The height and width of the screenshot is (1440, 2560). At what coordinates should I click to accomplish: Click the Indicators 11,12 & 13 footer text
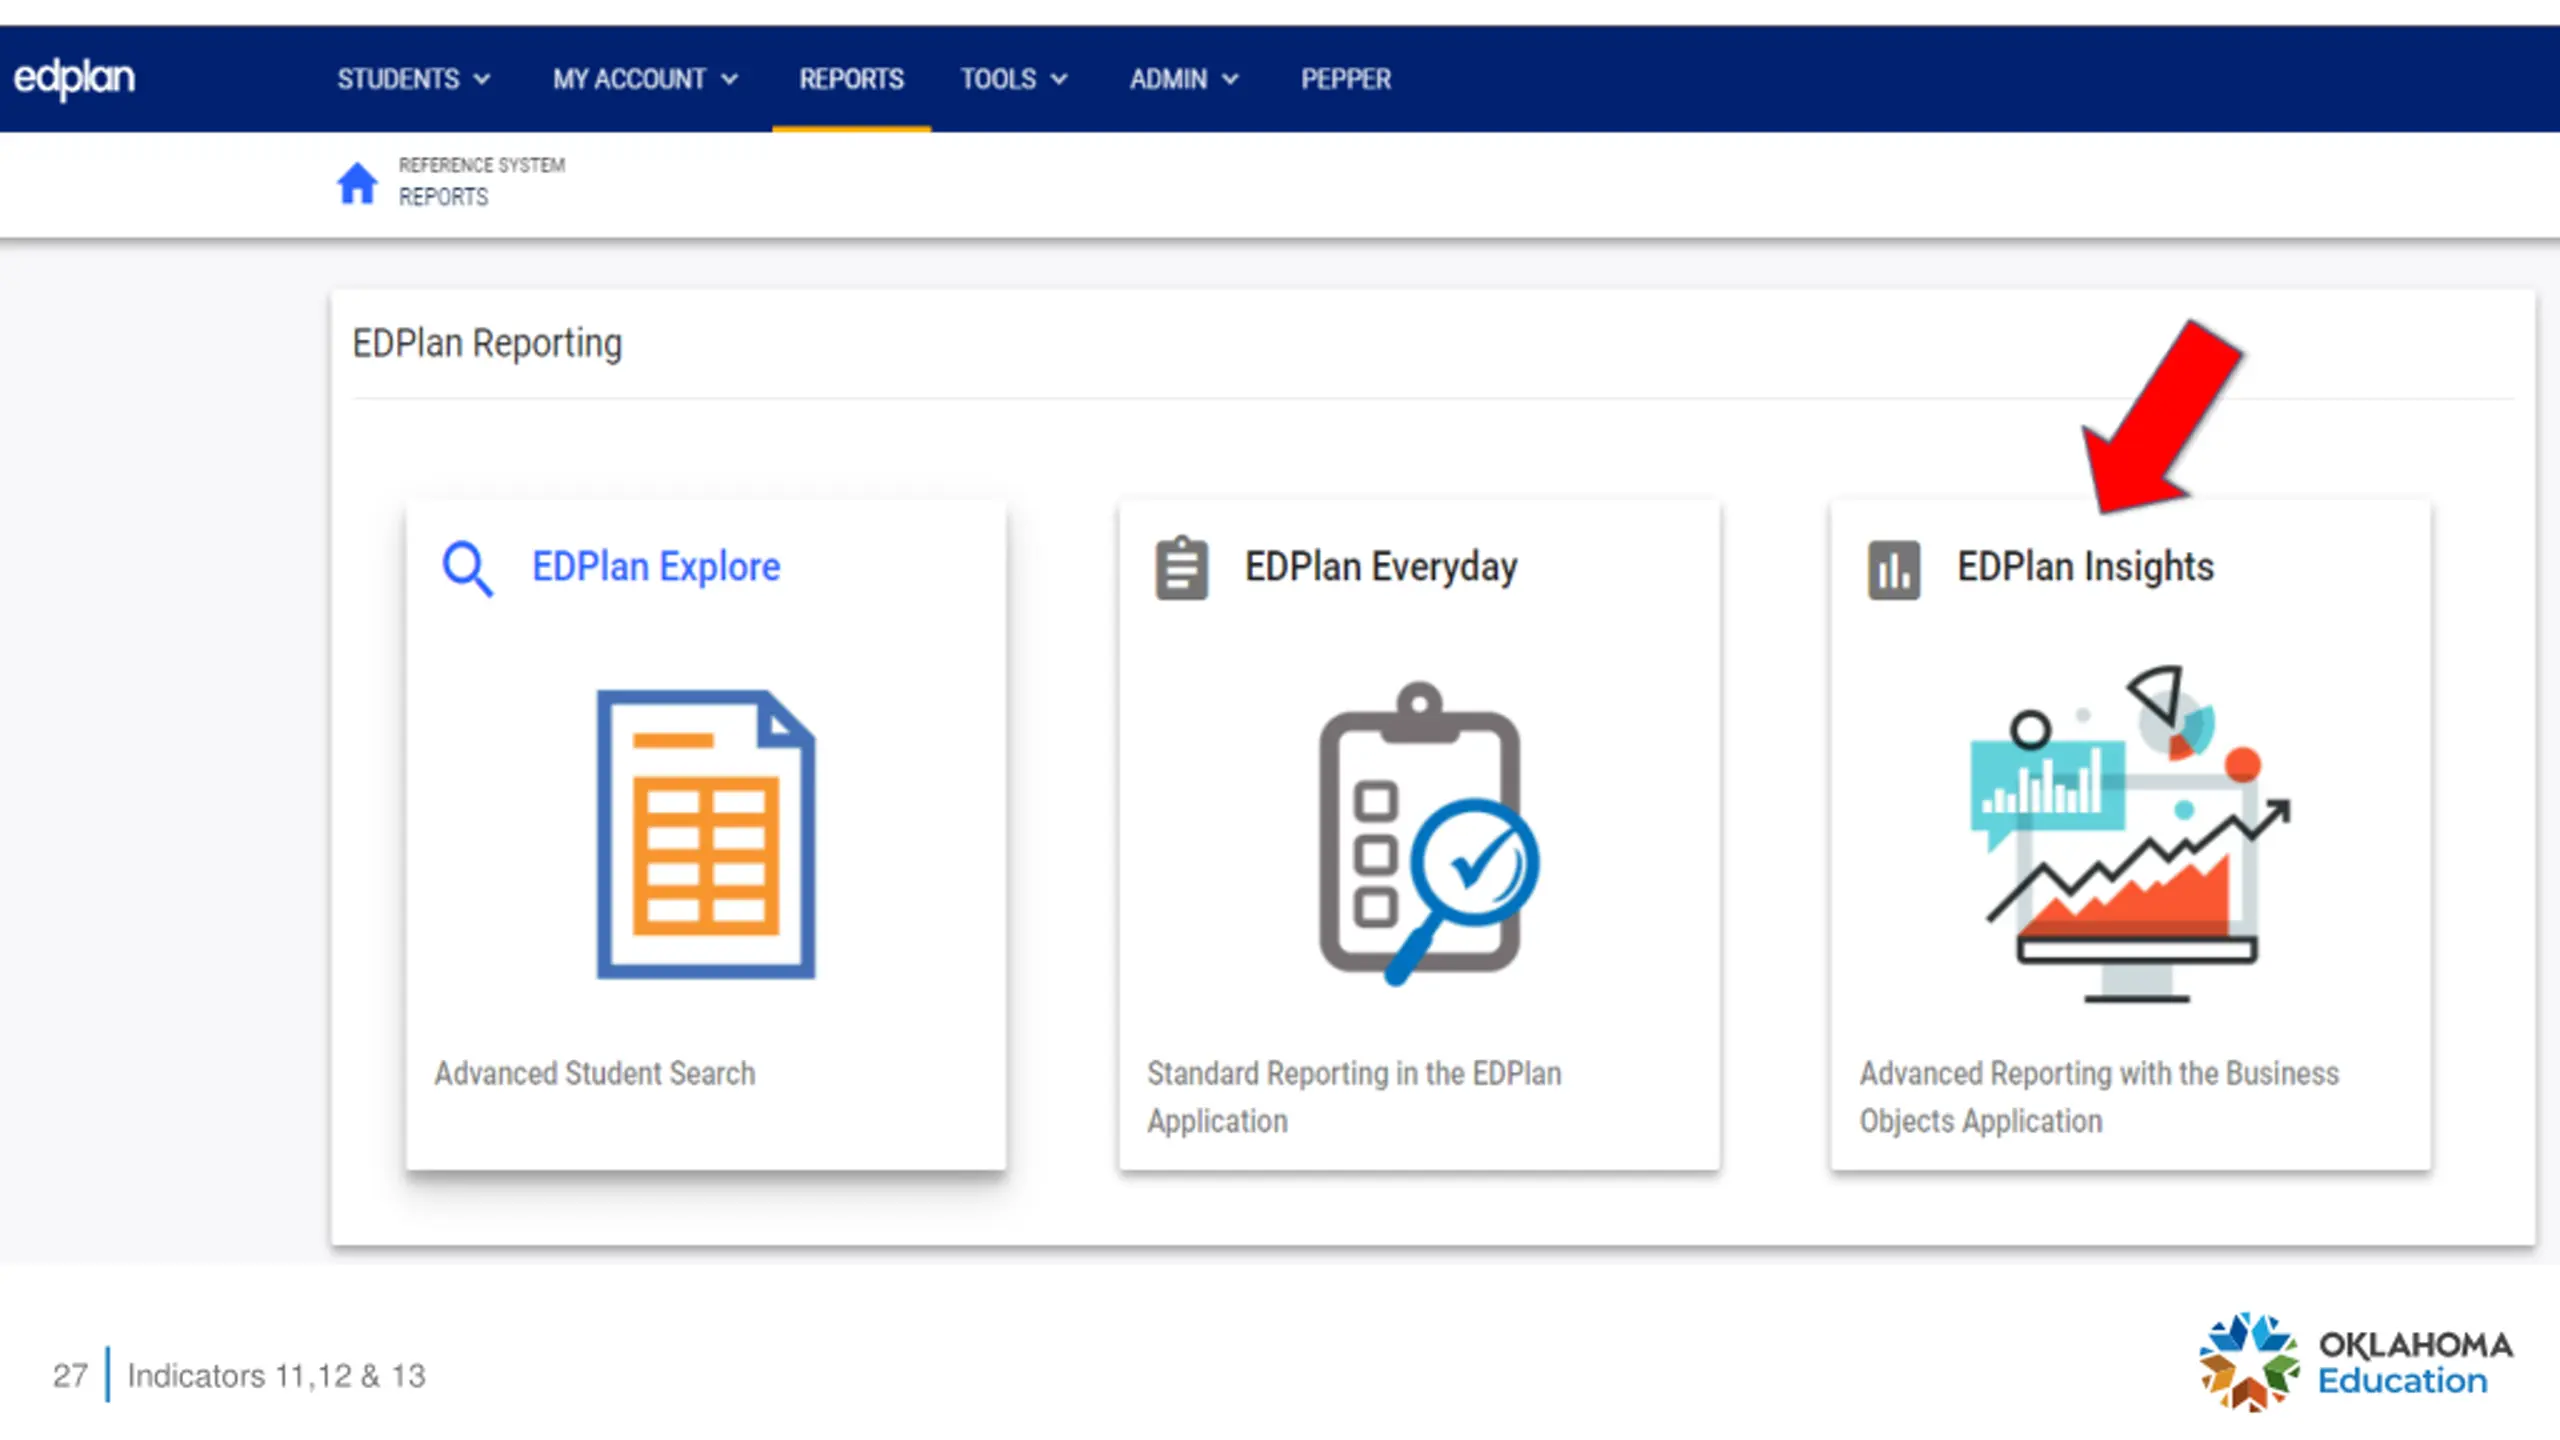(276, 1376)
